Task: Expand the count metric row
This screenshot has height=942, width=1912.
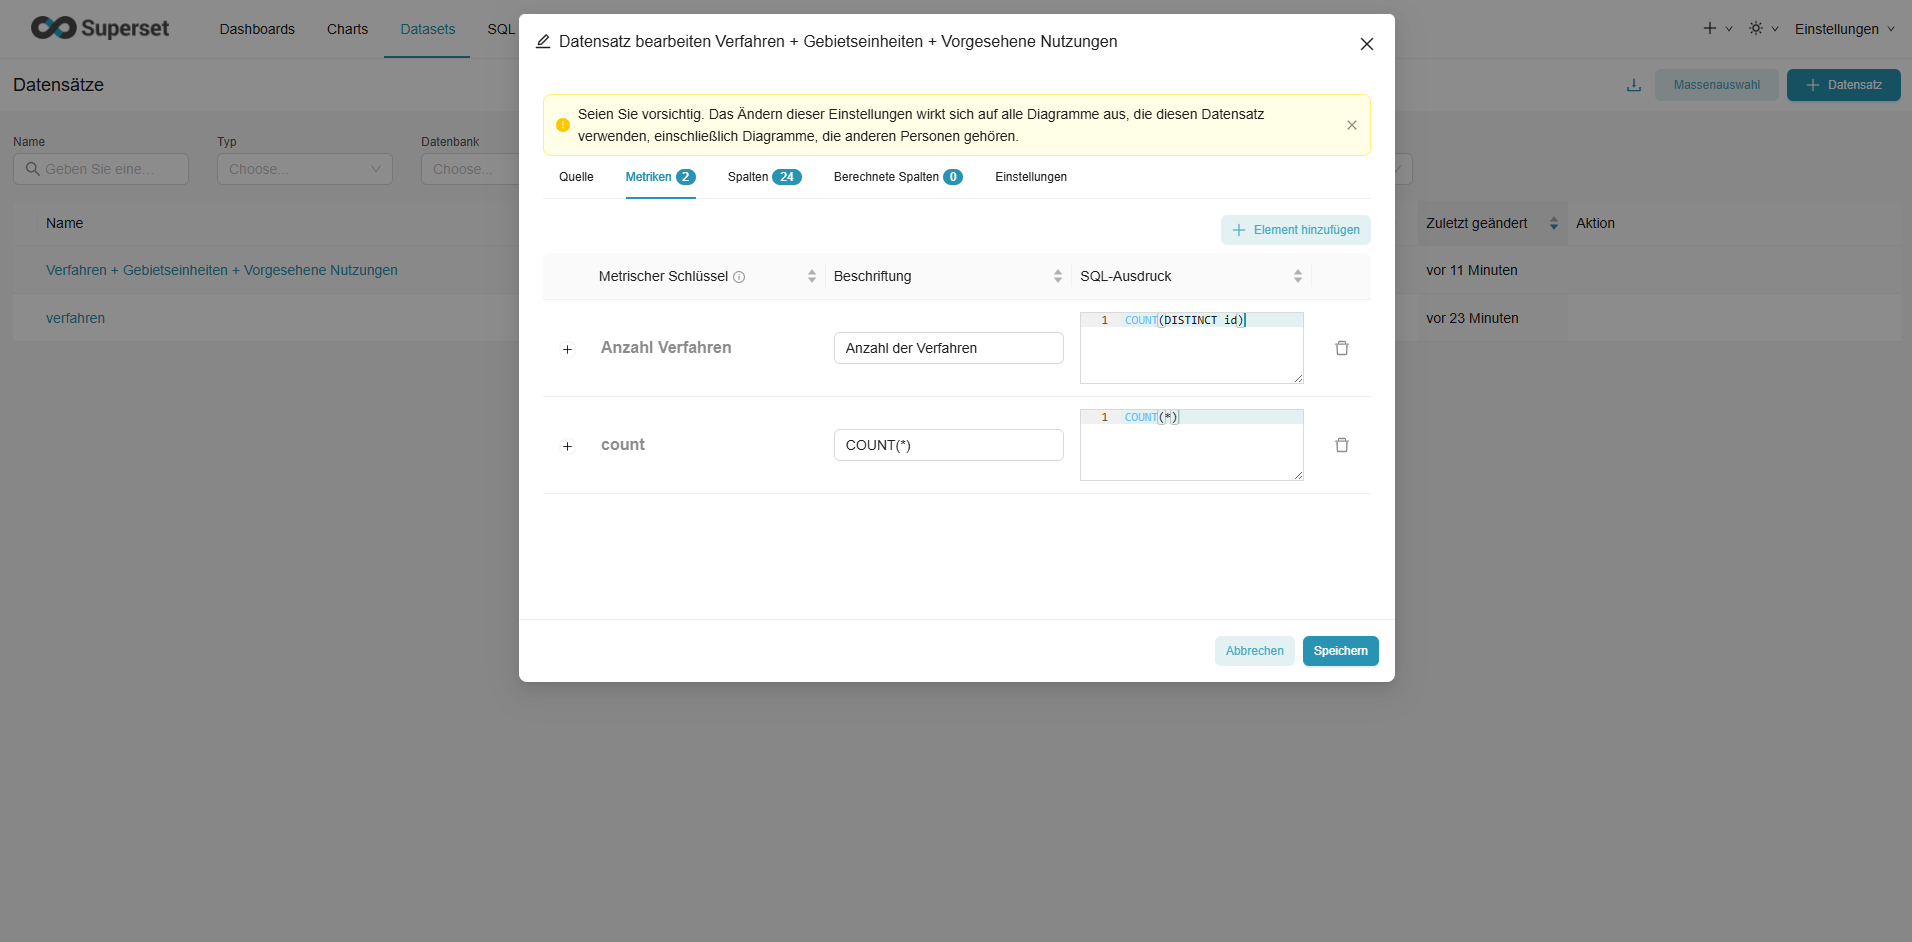Action: pyautogui.click(x=567, y=446)
